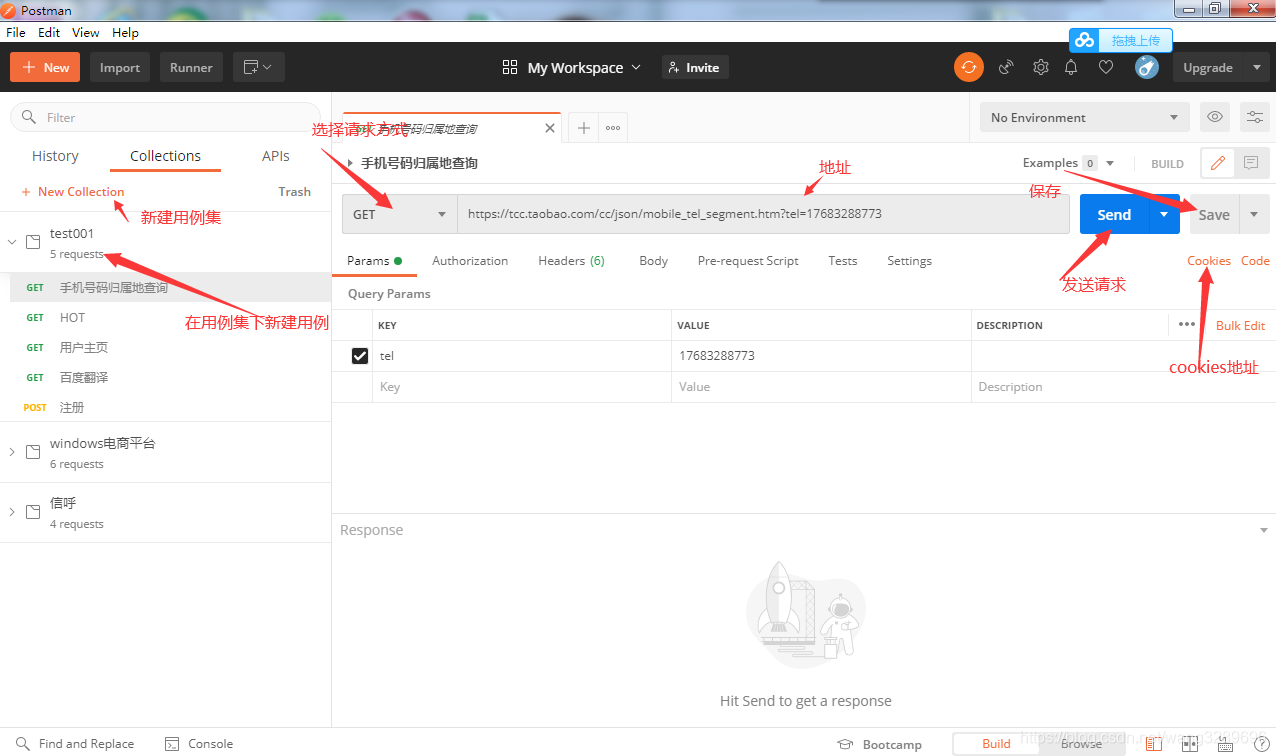Screen dimensions: 1276x756
Task: Open the Save button dropdown arrow
Action: [x=1255, y=214]
